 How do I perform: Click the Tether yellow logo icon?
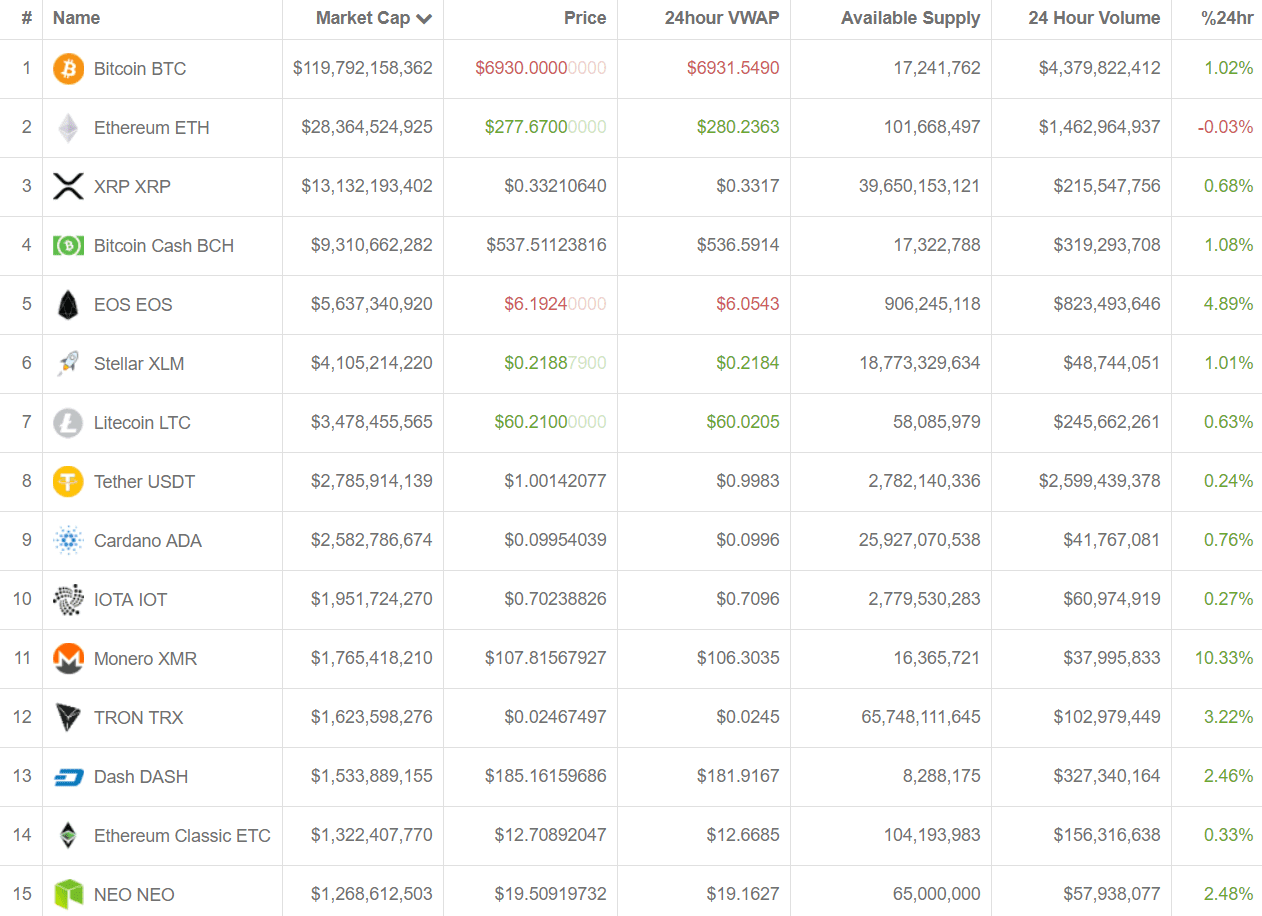[68, 482]
